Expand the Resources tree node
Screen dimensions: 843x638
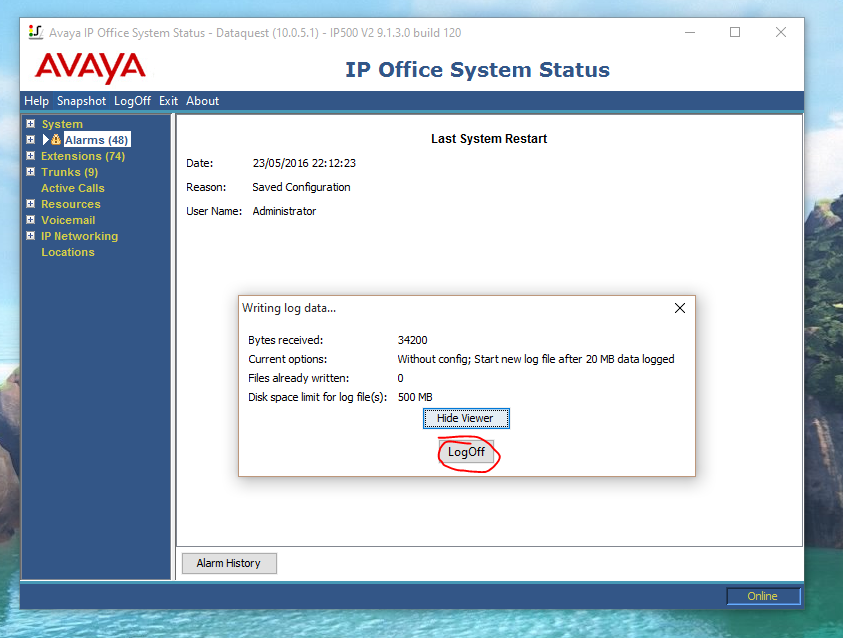[x=31, y=204]
